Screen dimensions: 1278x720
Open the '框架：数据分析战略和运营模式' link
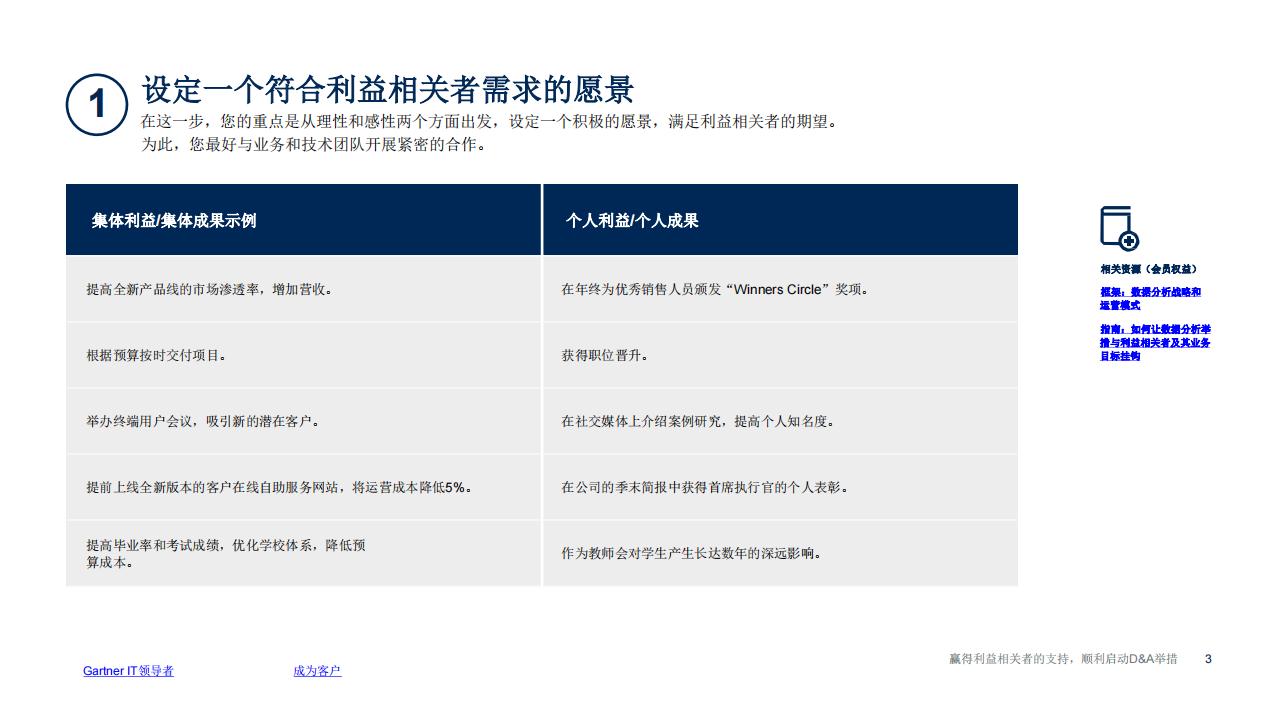pyautogui.click(x=1150, y=298)
